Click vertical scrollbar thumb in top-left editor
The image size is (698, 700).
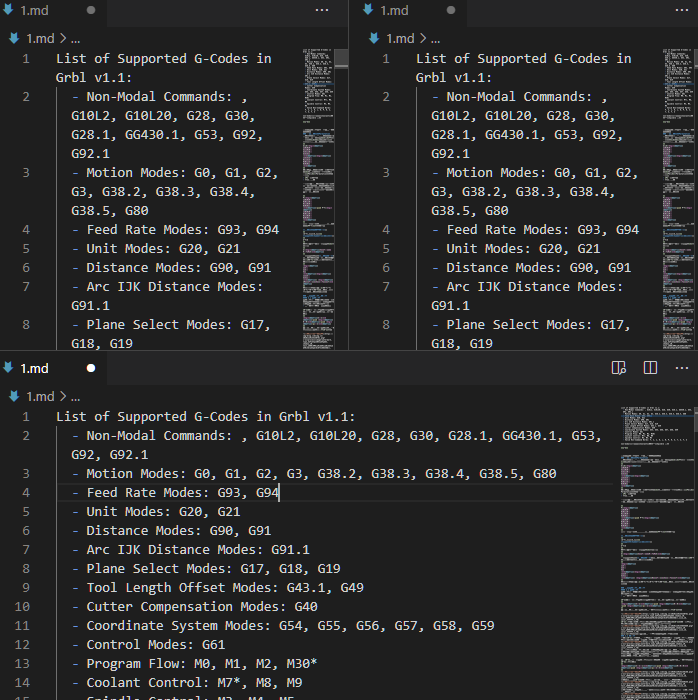pyautogui.click(x=341, y=58)
